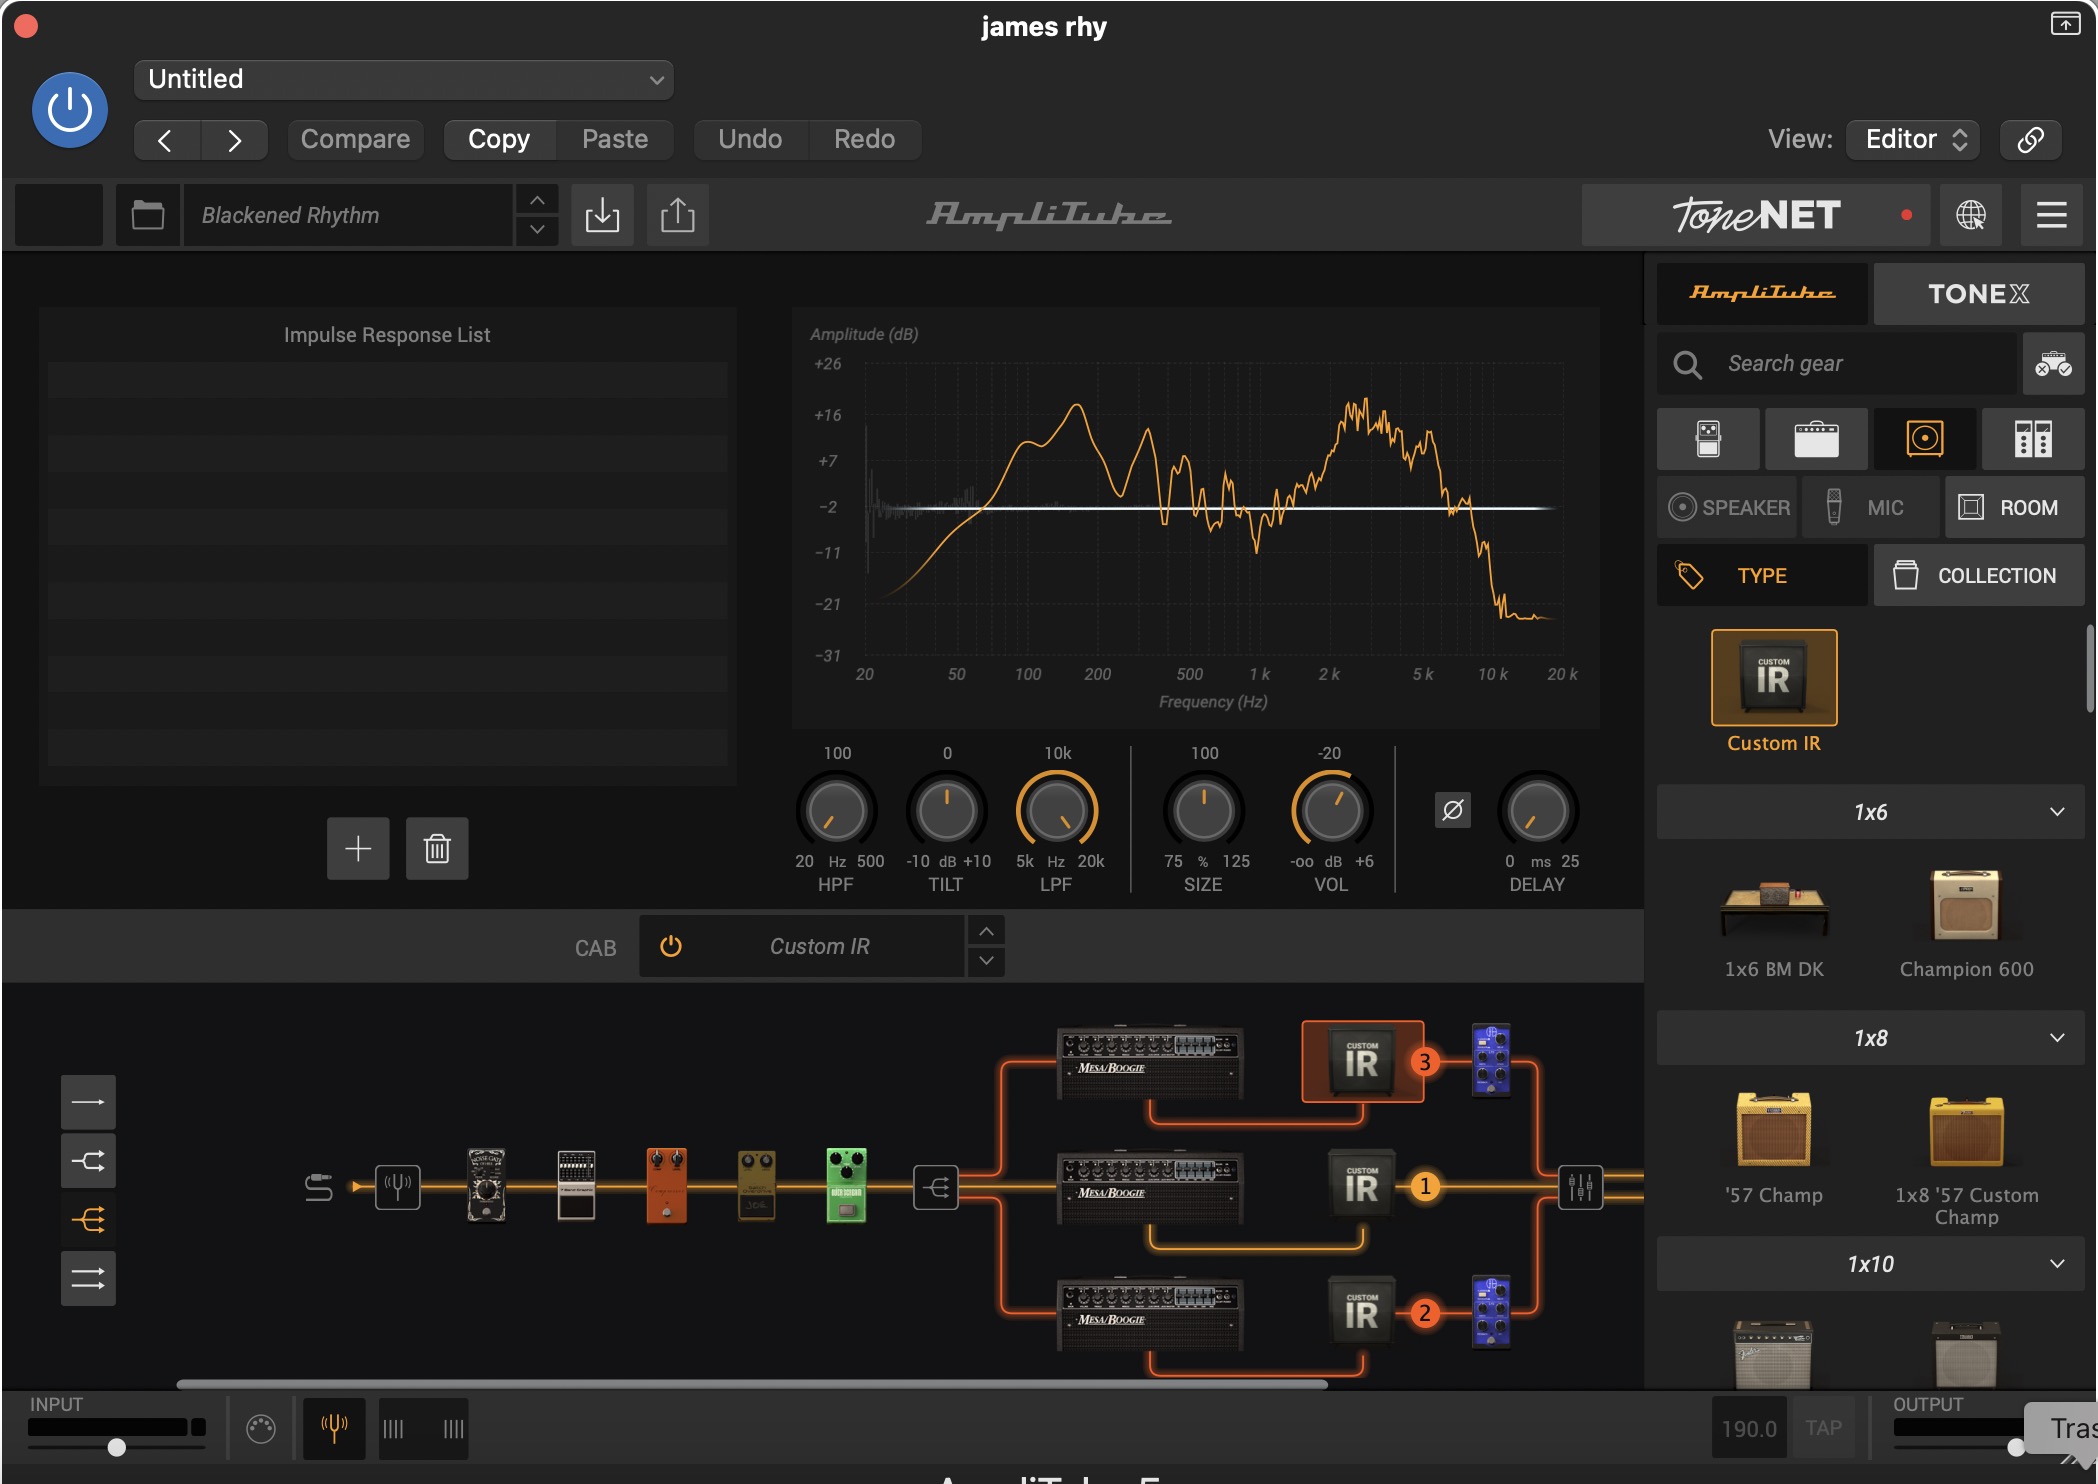Sort gear by COLLECTION
The width and height of the screenshot is (2098, 1484).
pos(1978,575)
